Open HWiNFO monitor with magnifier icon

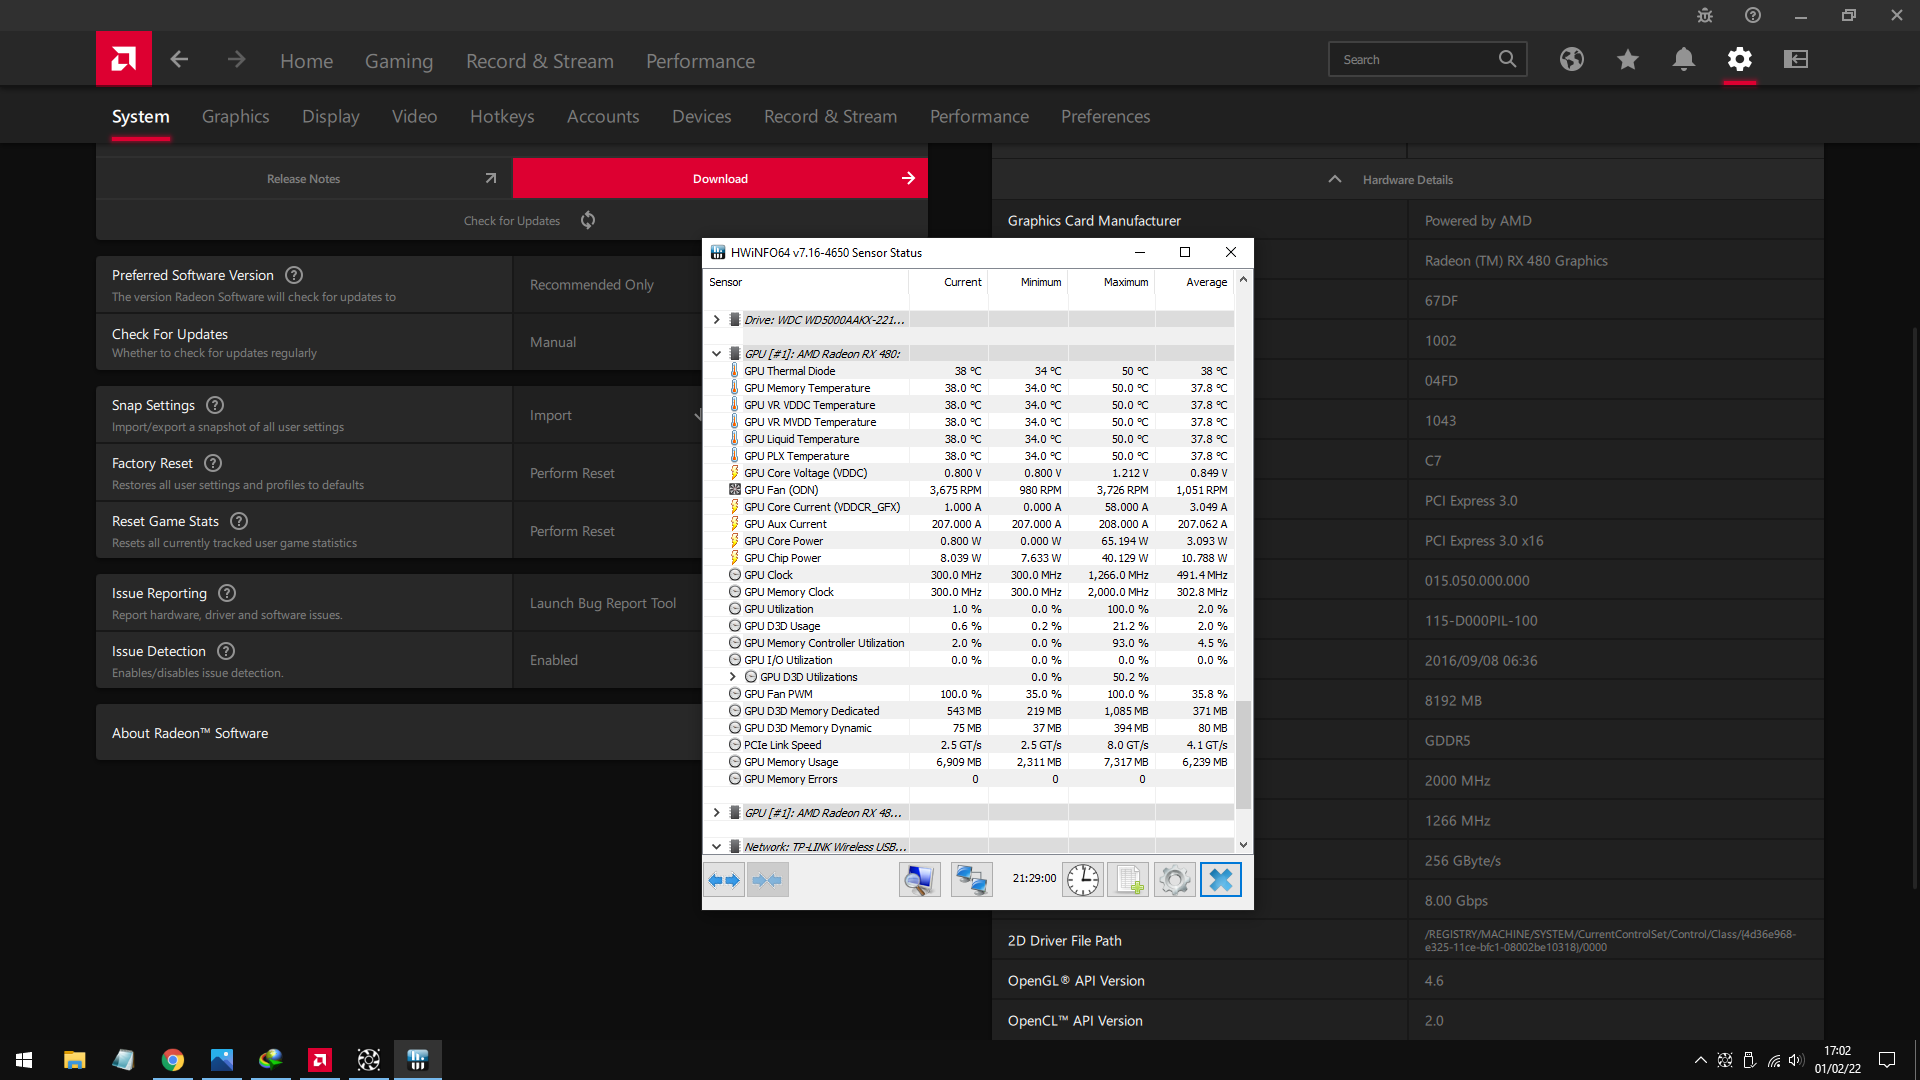(x=920, y=880)
